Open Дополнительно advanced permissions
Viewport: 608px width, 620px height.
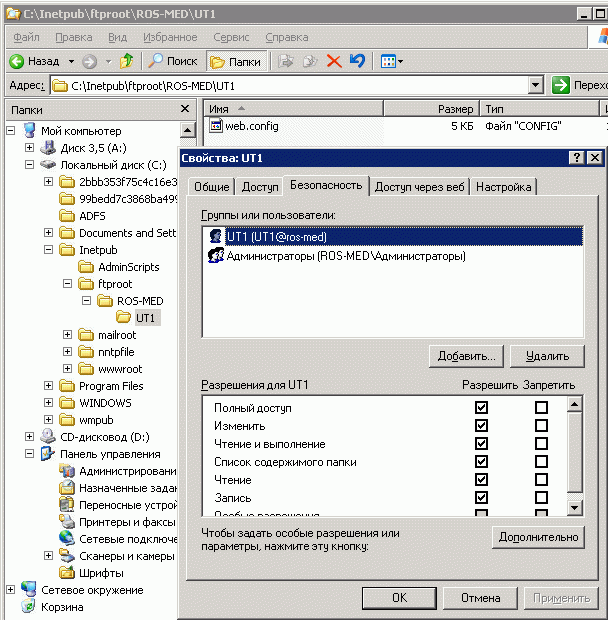pyautogui.click(x=538, y=537)
